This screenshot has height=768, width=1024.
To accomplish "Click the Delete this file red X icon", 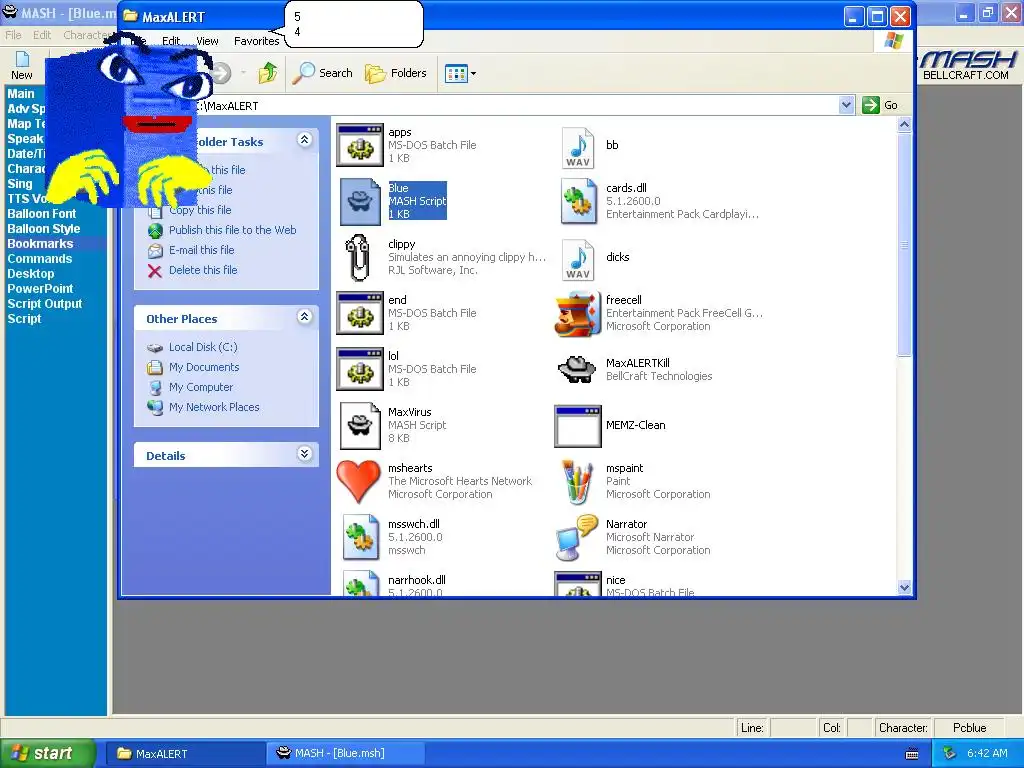I will click(x=155, y=271).
